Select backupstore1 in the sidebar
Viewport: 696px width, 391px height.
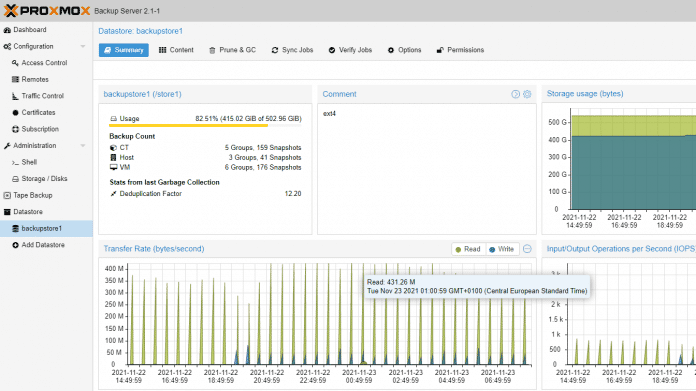46,228
